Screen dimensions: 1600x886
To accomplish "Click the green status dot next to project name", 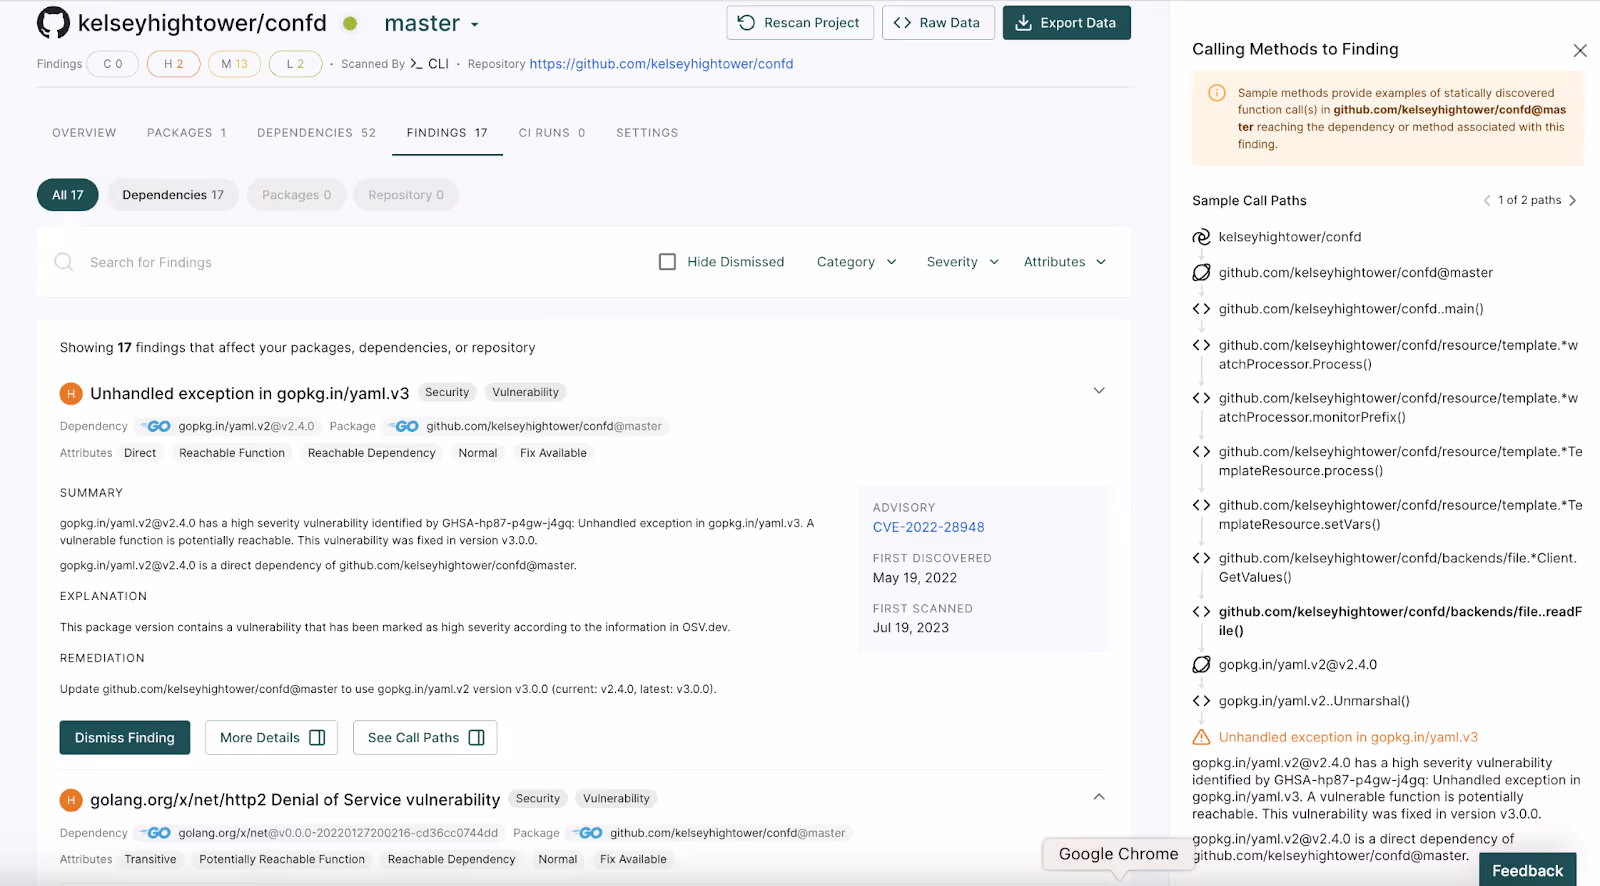I will (x=350, y=23).
